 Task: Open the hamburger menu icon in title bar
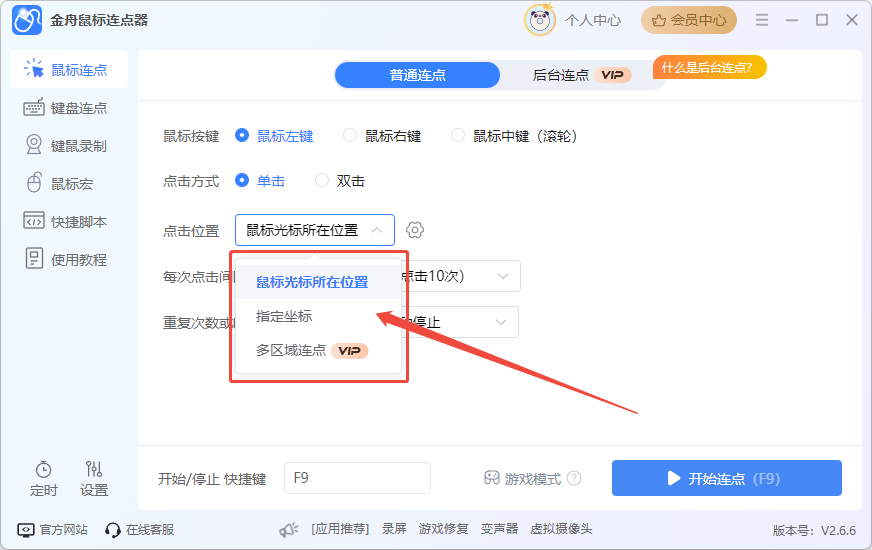[x=762, y=20]
